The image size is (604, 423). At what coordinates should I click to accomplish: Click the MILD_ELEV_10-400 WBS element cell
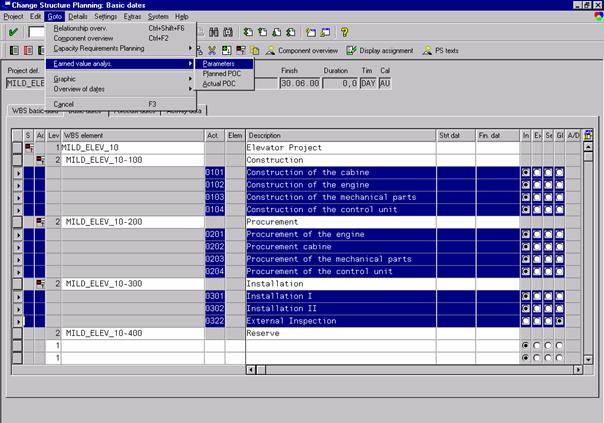pos(132,333)
